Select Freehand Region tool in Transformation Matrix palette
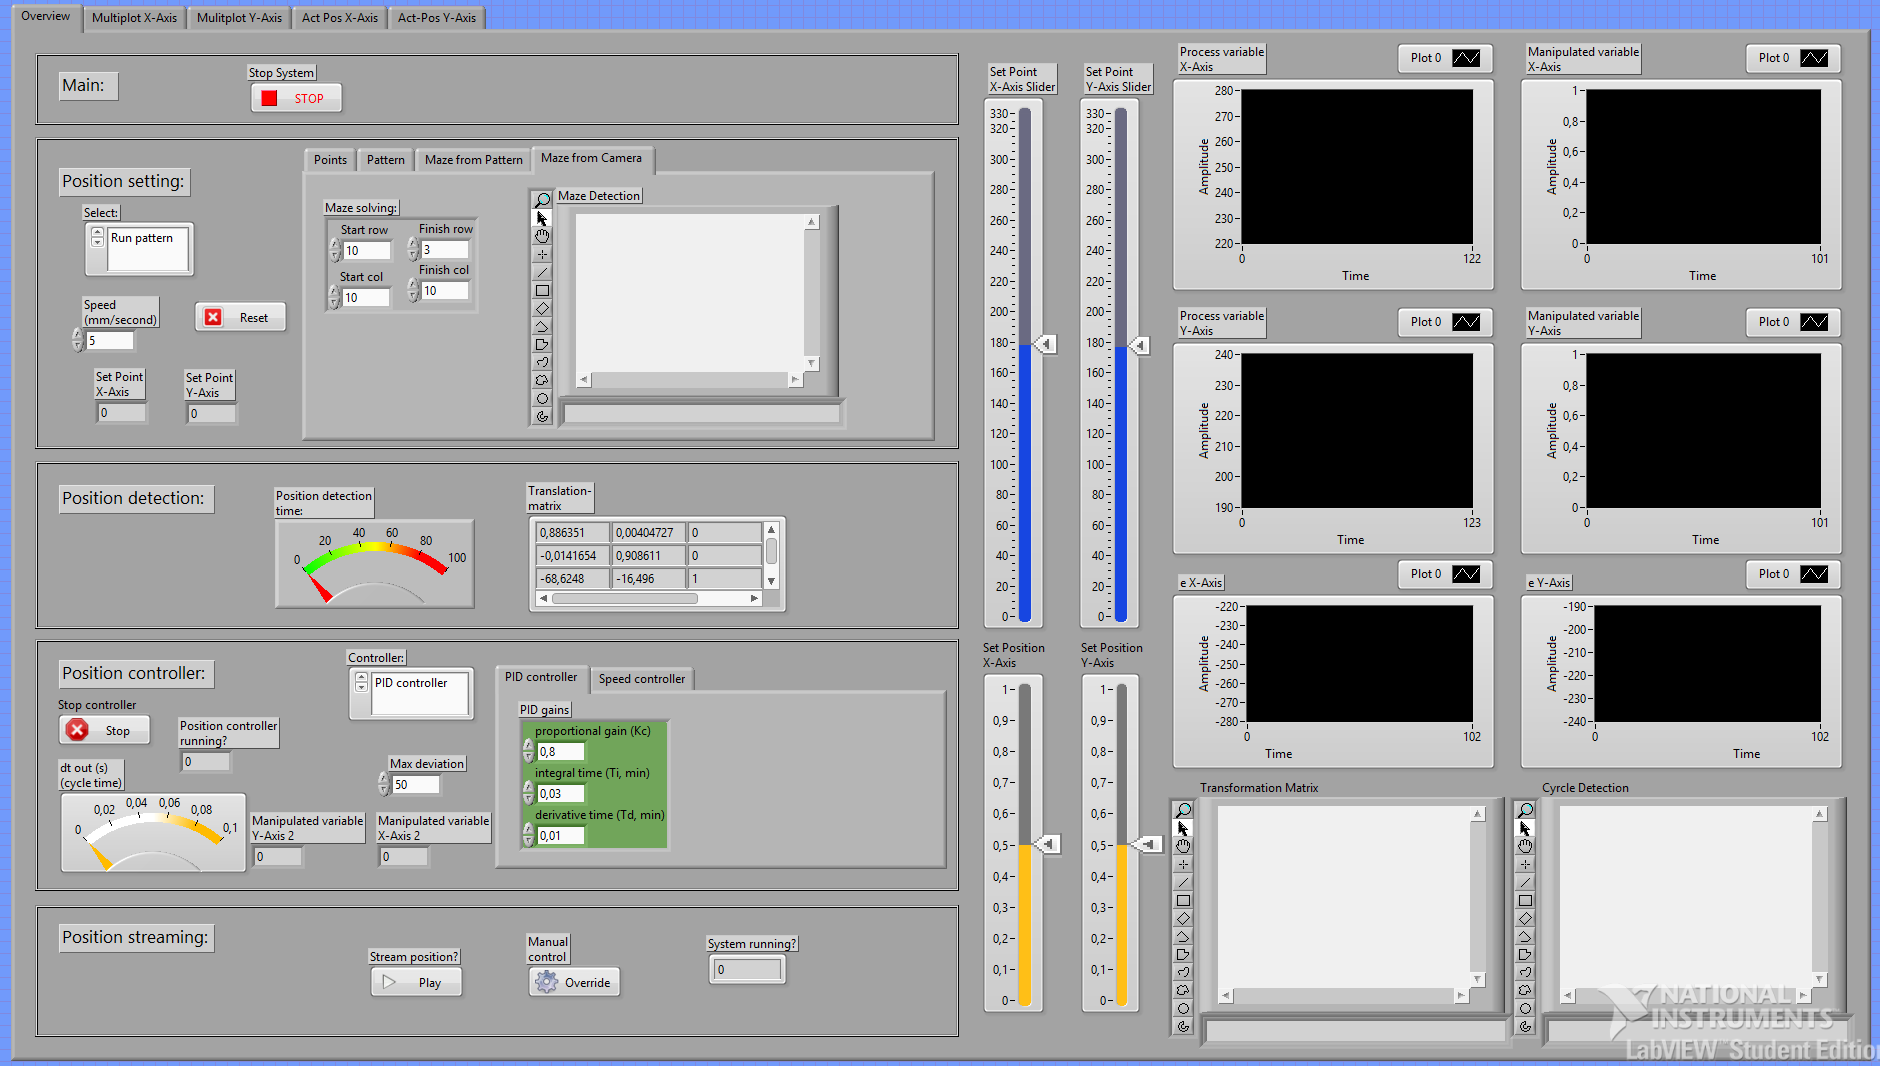1880x1066 pixels. [1183, 990]
